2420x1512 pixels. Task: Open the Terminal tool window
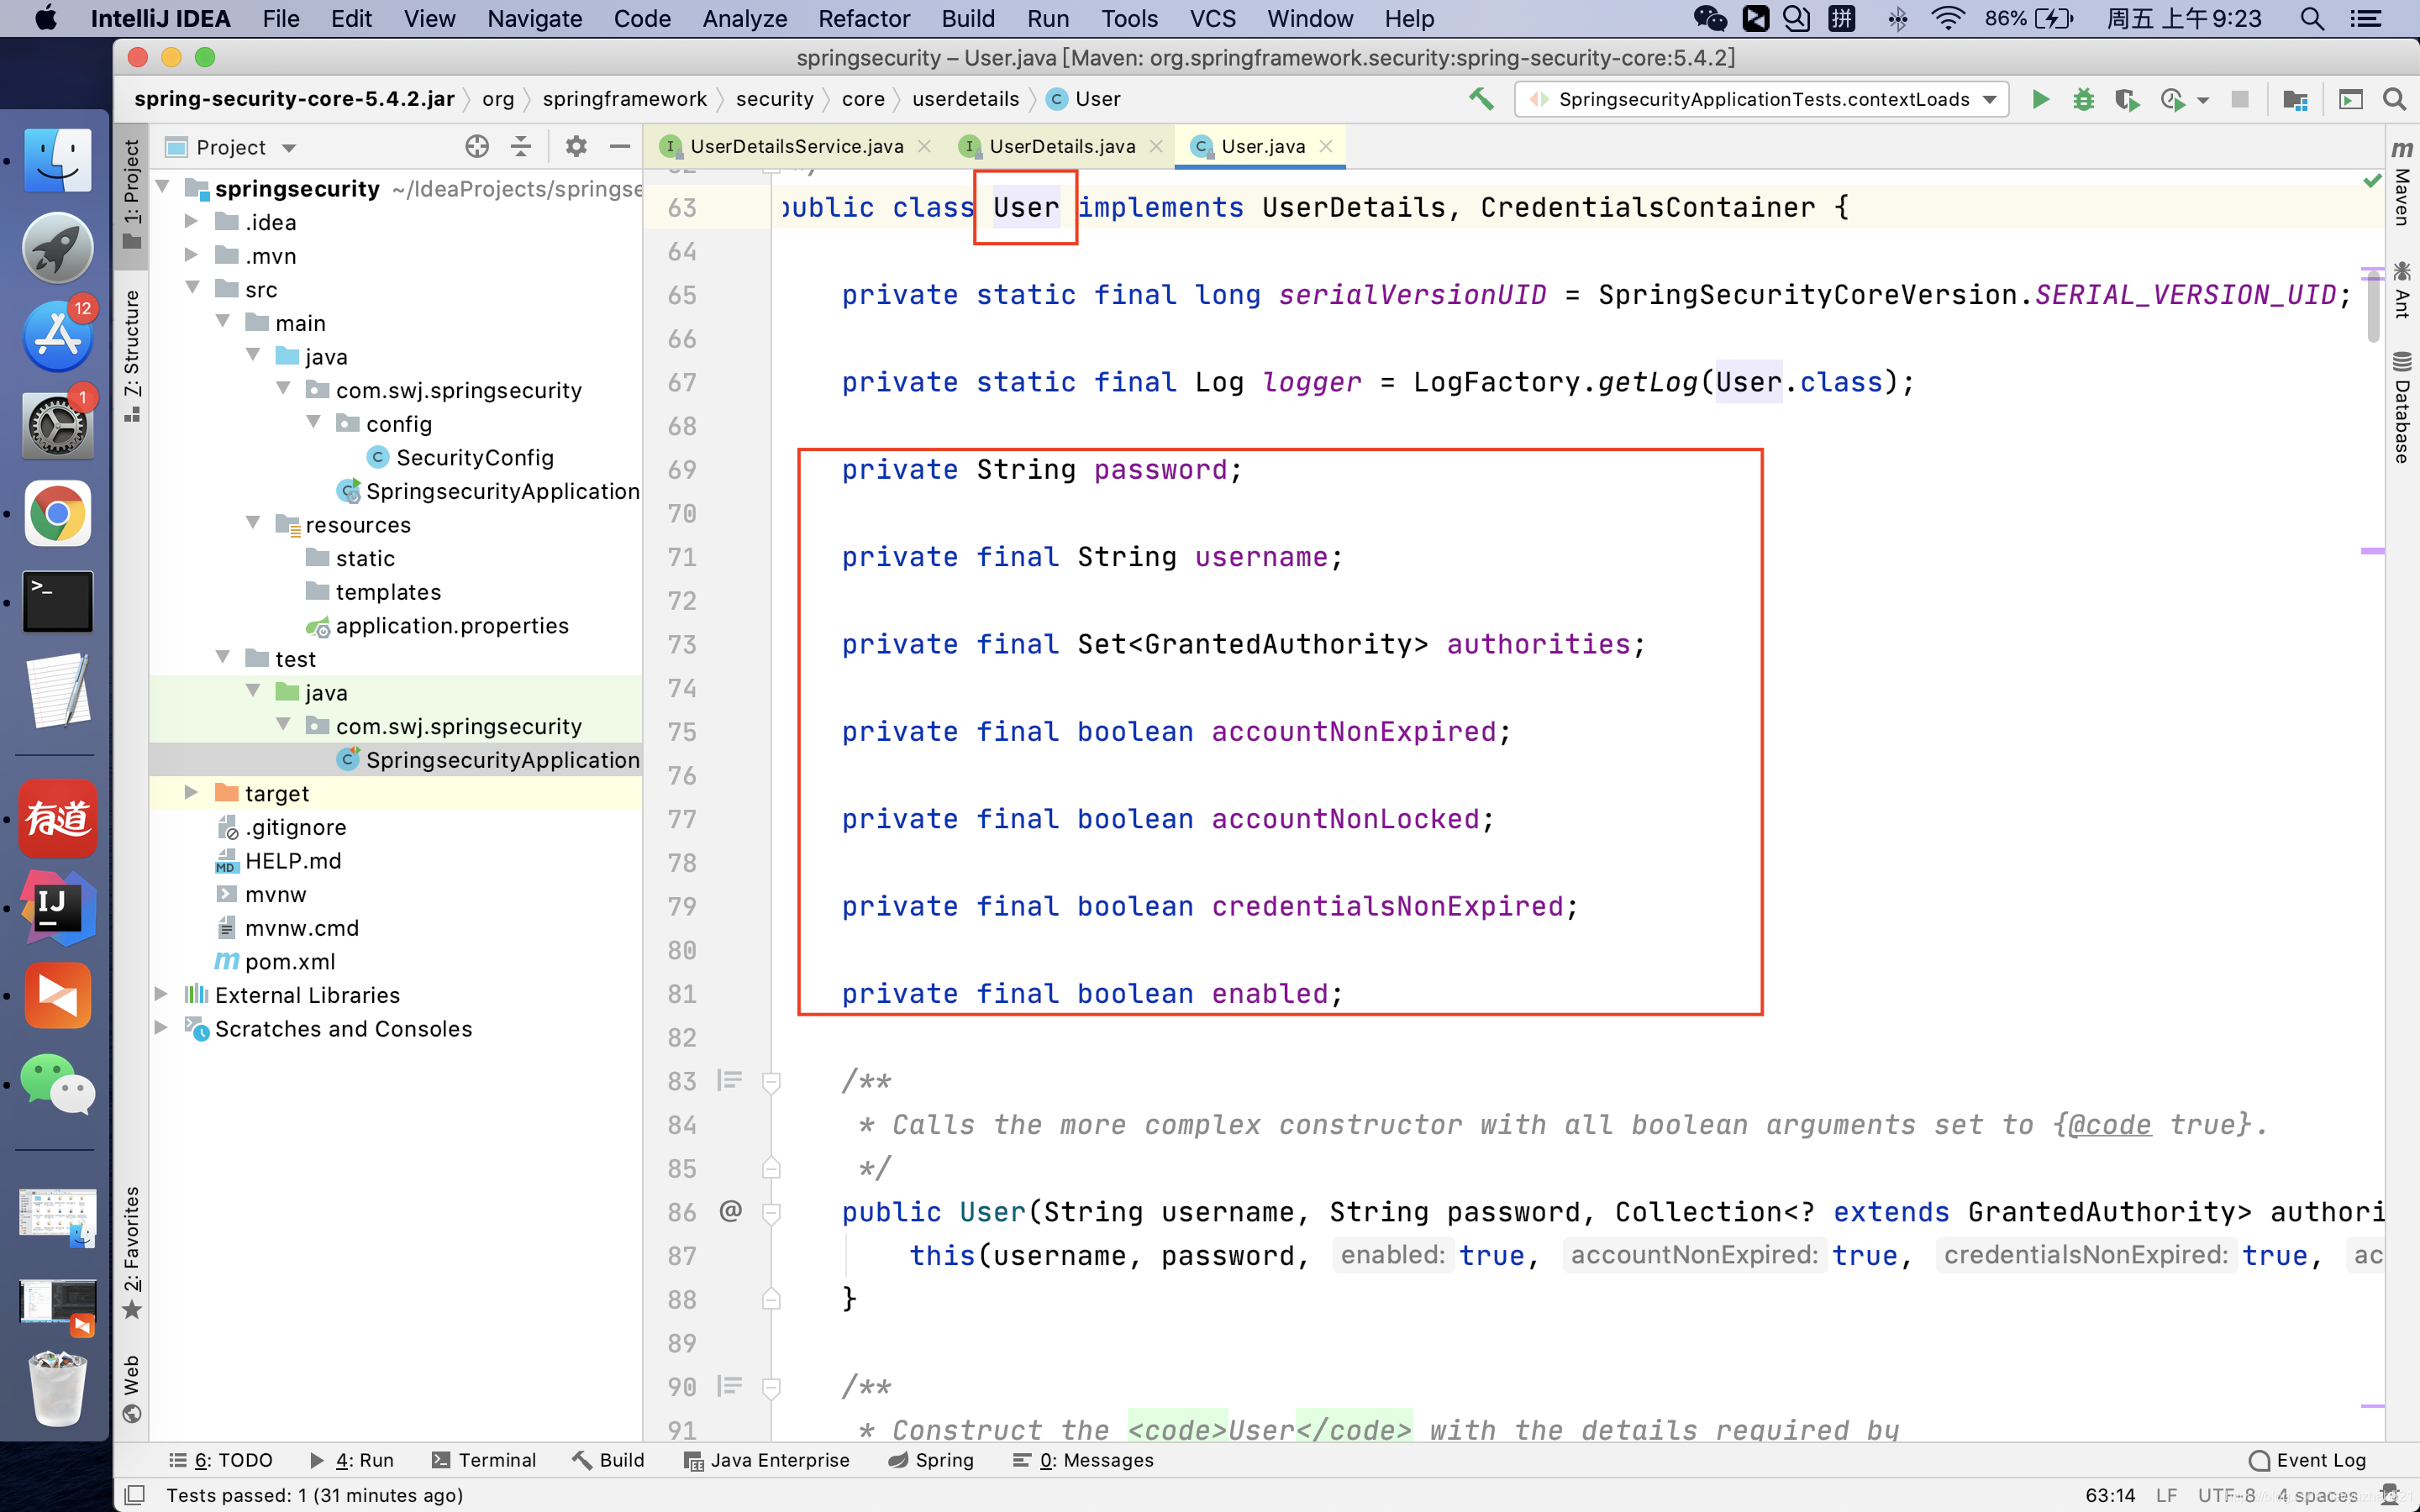pos(484,1460)
